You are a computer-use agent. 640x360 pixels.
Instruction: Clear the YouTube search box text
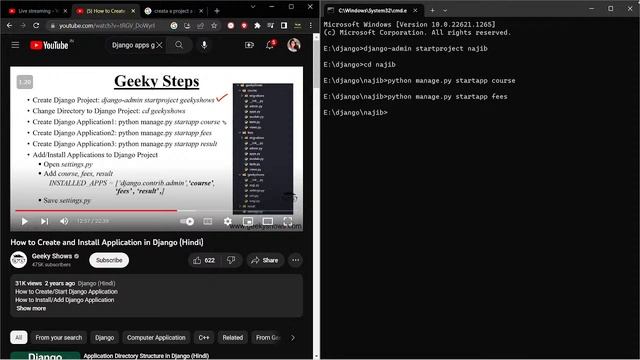(x=160, y=45)
